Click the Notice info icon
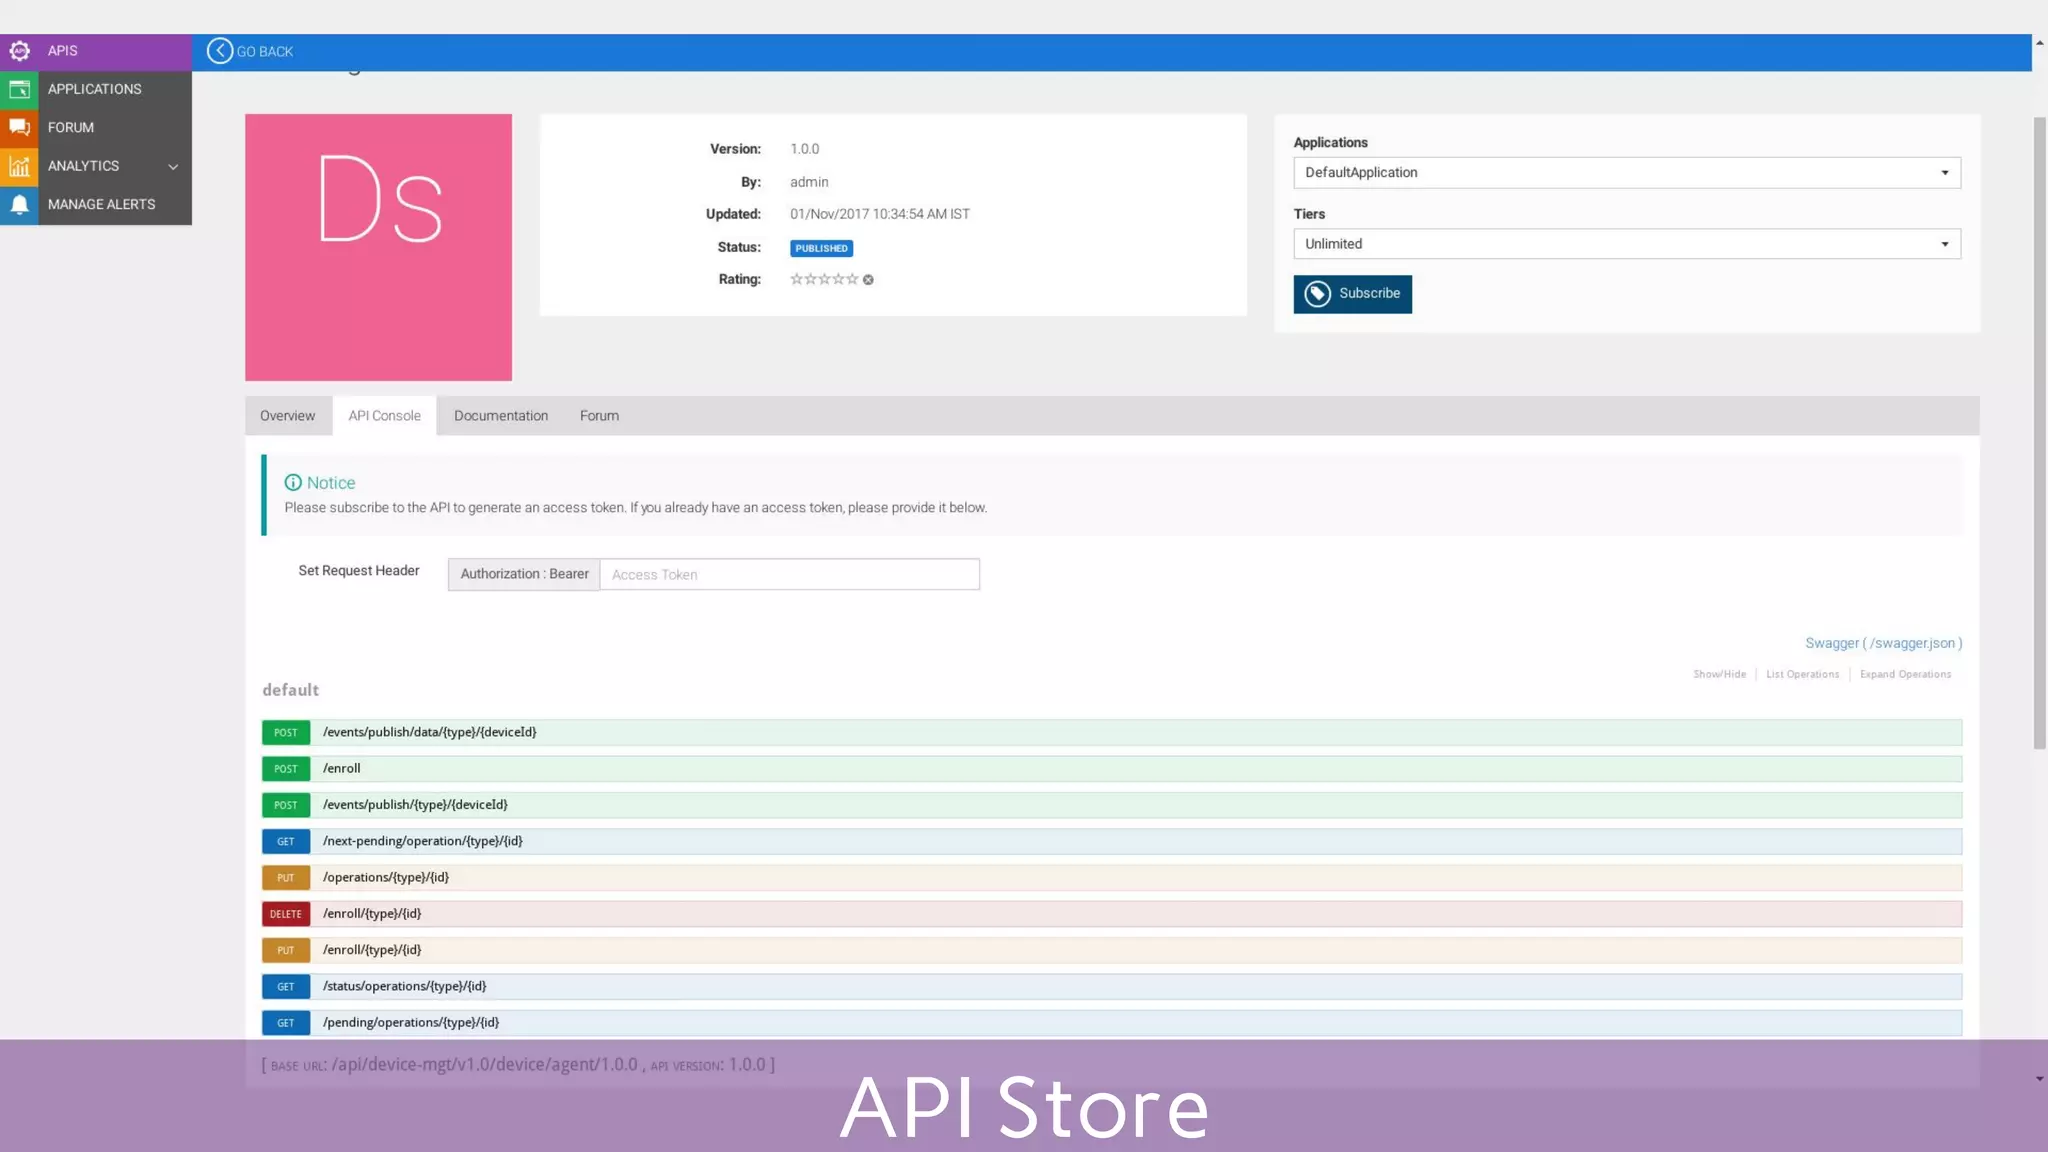The image size is (2048, 1152). pyautogui.click(x=293, y=482)
